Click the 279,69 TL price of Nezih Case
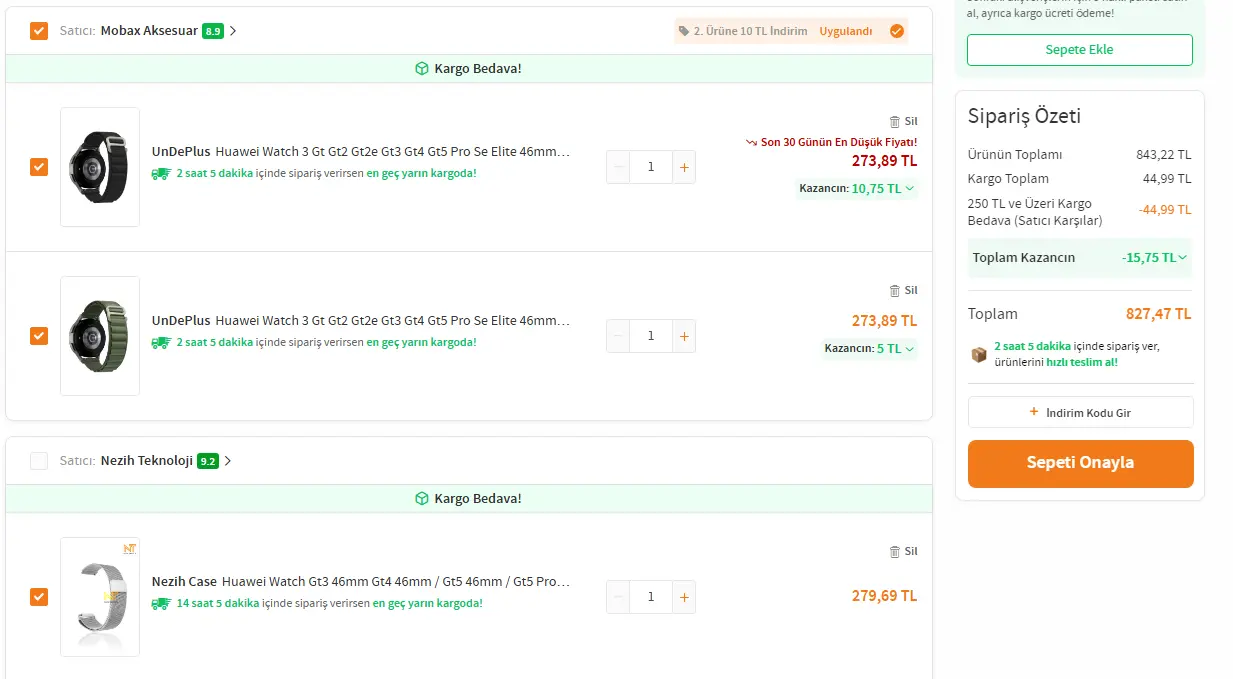This screenshot has width=1233, height=679. [x=884, y=596]
